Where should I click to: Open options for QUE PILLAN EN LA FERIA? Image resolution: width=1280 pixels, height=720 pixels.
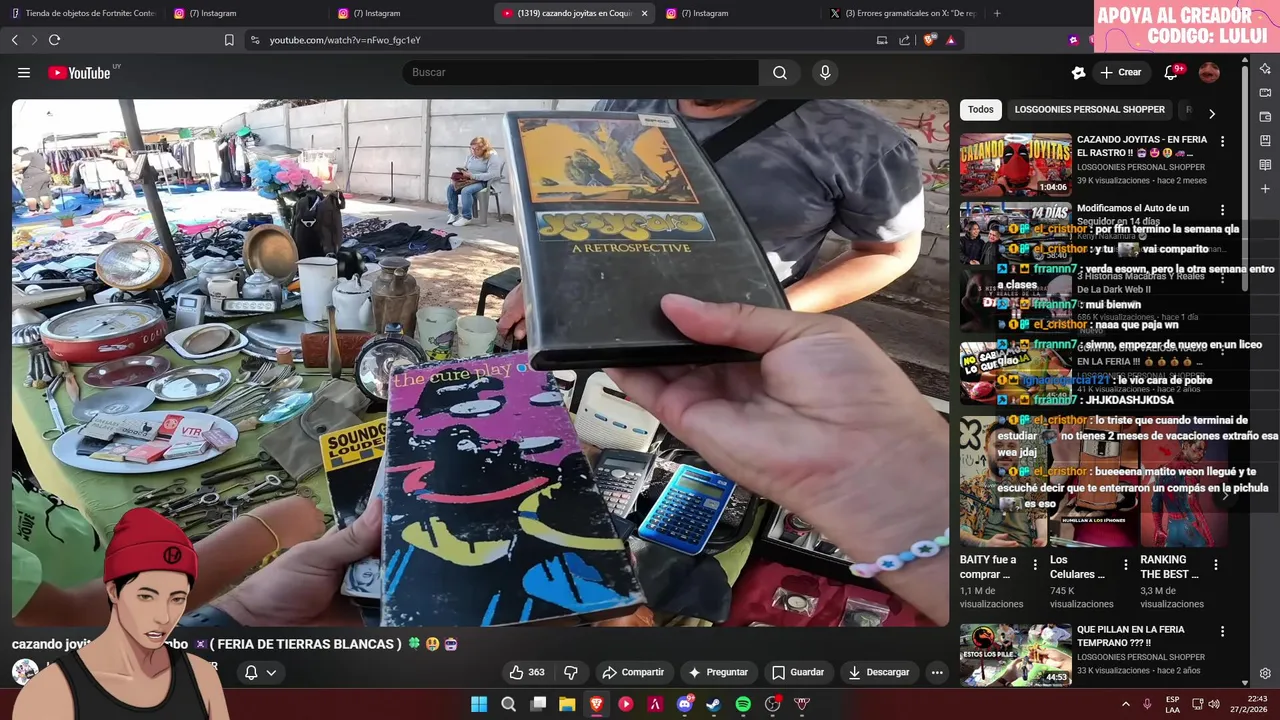tap(1222, 631)
